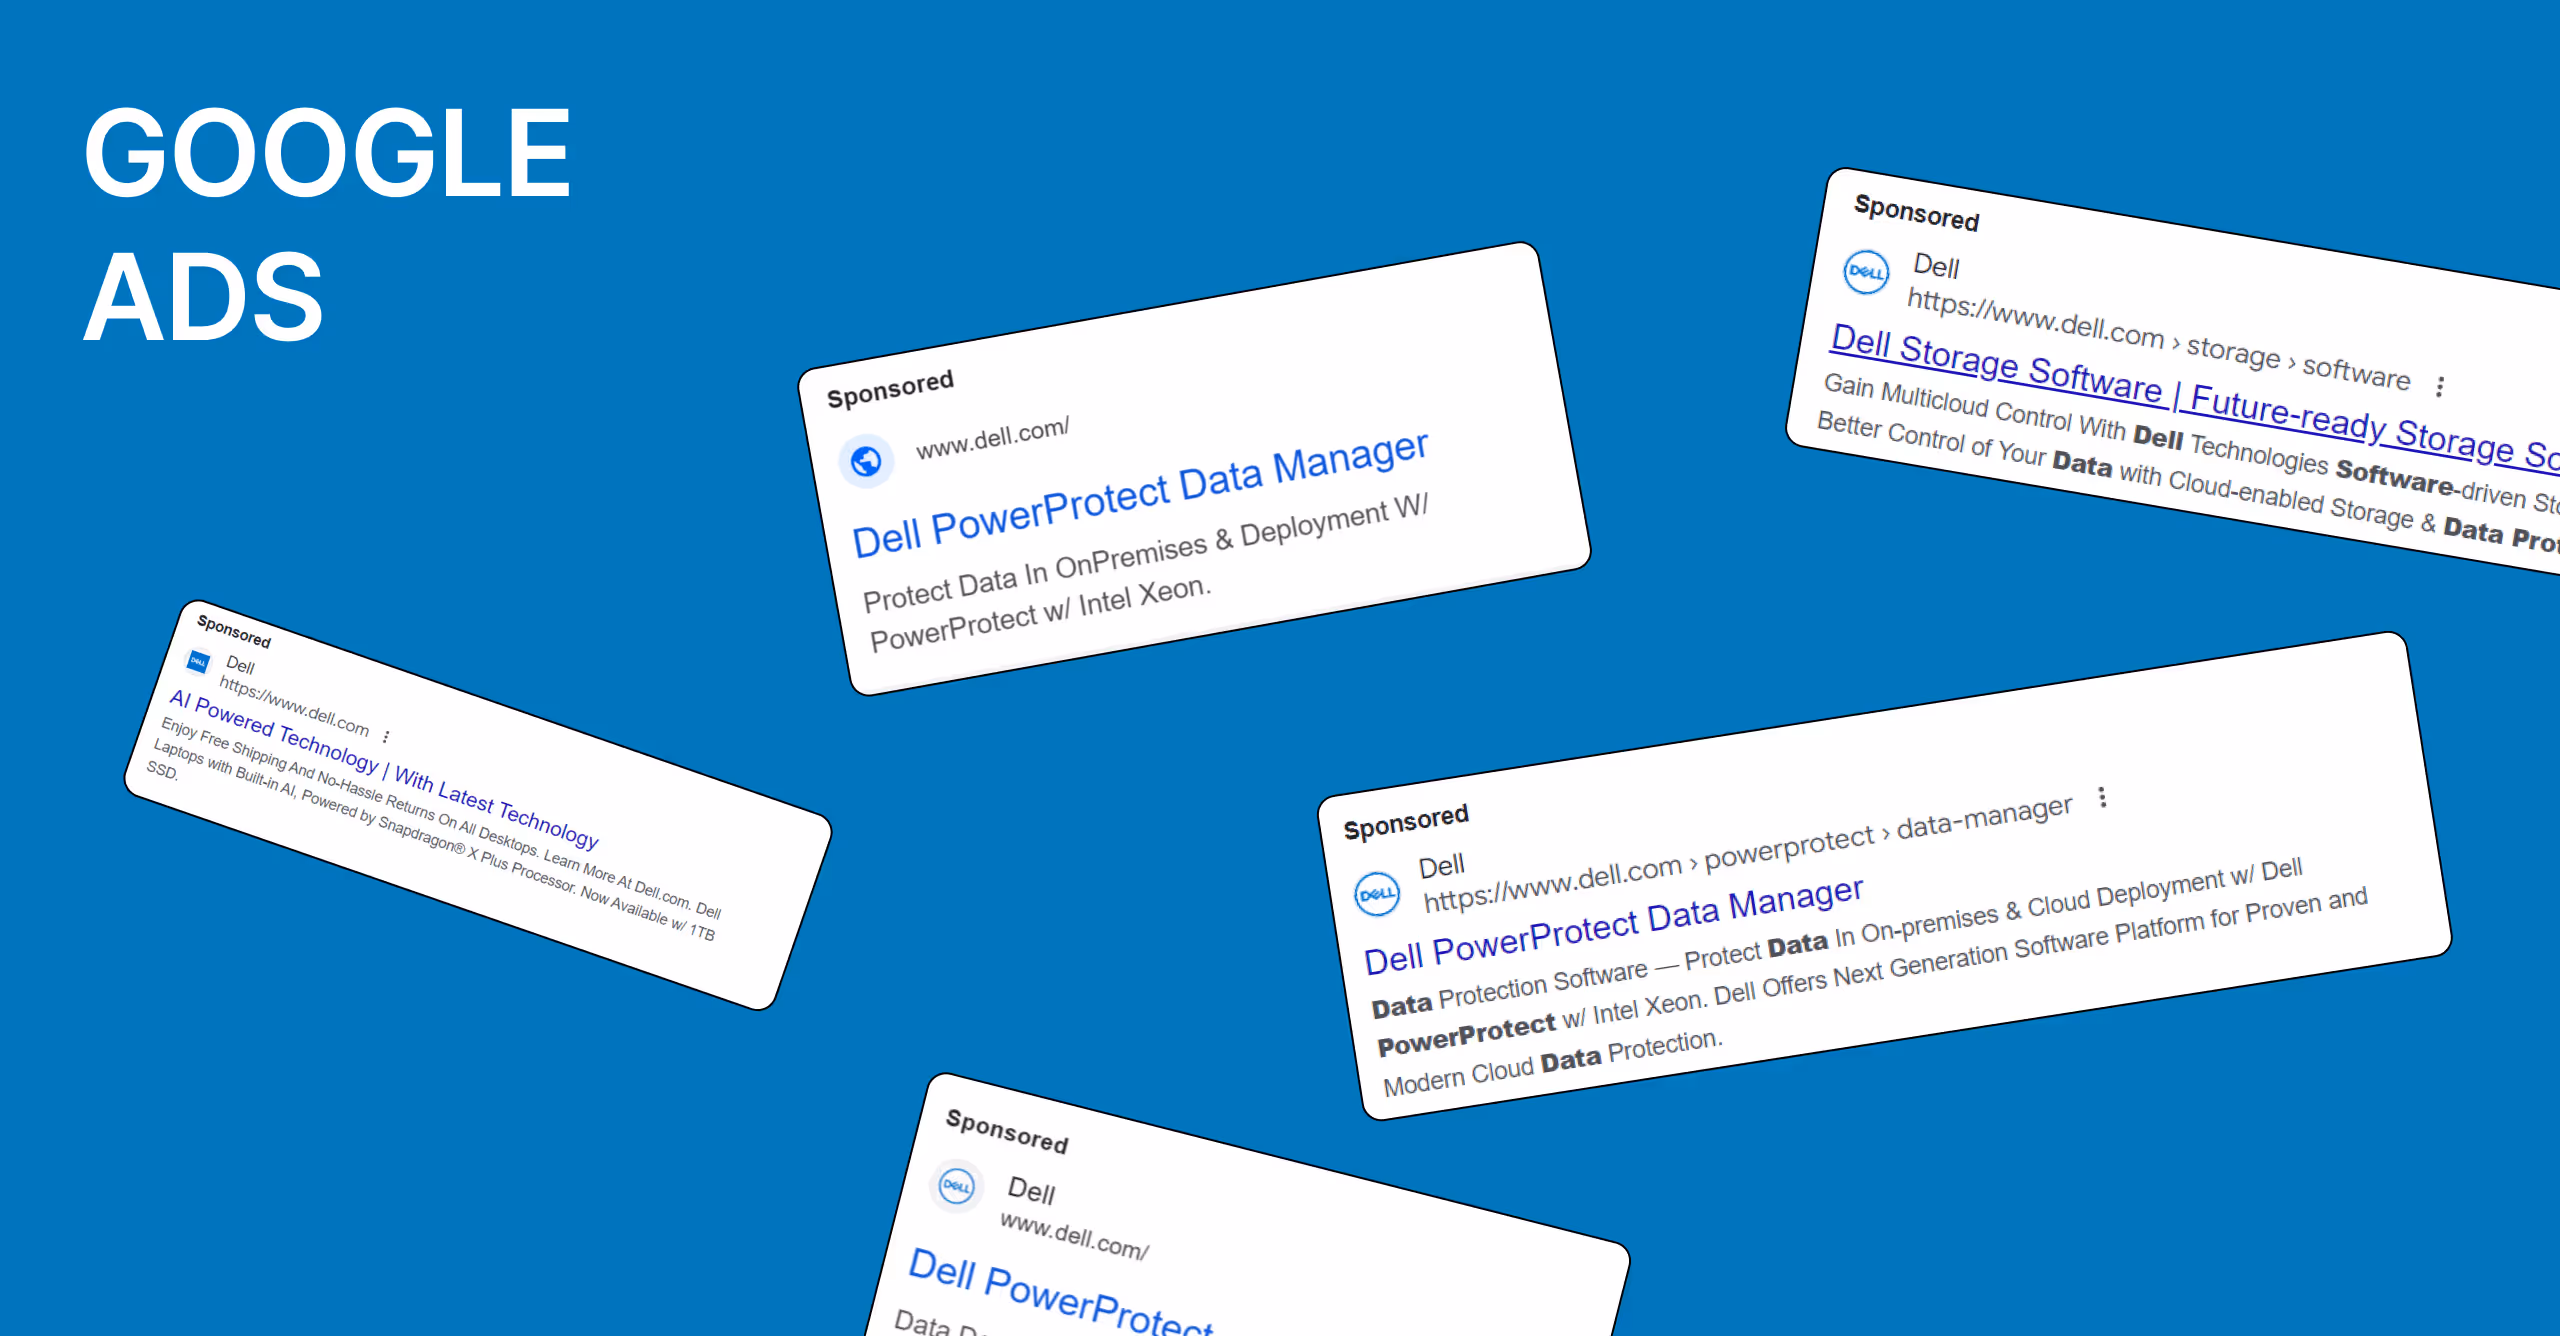Click 'Sponsored' label above powerprotect data-manager ad
This screenshot has height=1336, width=2560.
(1406, 822)
